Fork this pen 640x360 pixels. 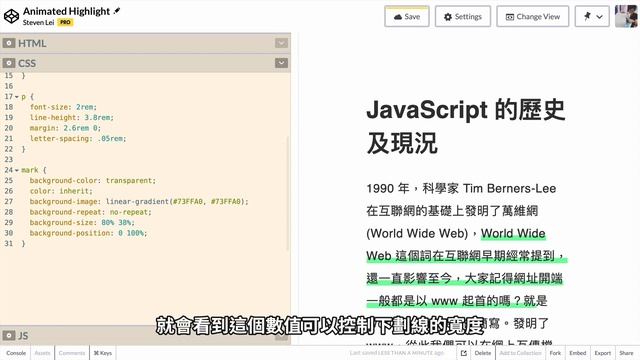click(555, 353)
